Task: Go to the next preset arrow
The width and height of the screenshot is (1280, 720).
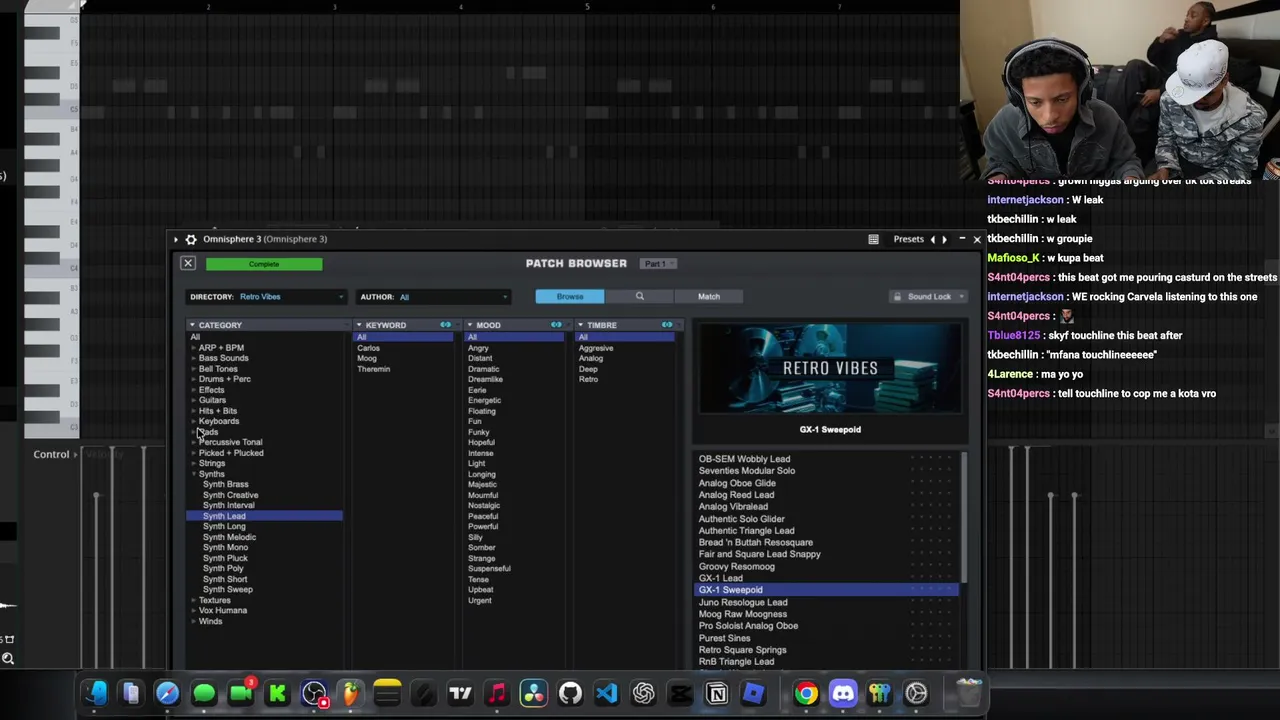Action: (x=945, y=239)
